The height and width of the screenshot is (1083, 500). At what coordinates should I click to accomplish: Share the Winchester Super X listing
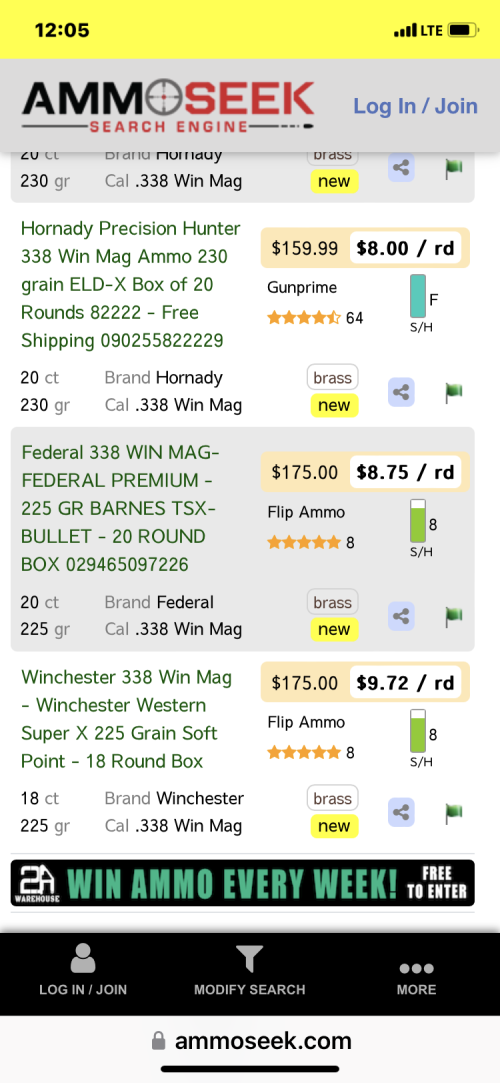[x=401, y=813]
